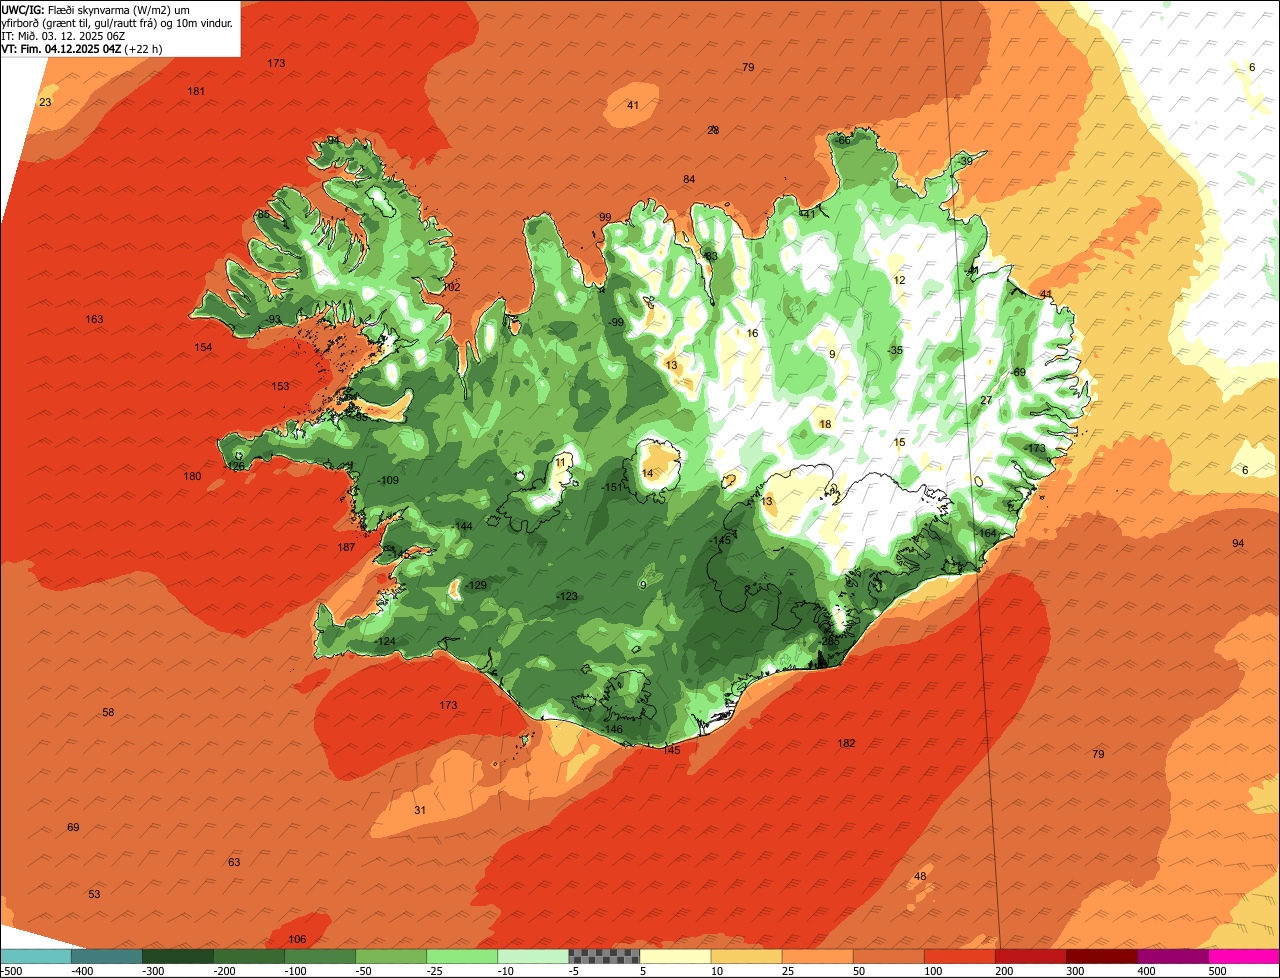1280x978 pixels.
Task: Click the land value -151
Action: tap(613, 488)
